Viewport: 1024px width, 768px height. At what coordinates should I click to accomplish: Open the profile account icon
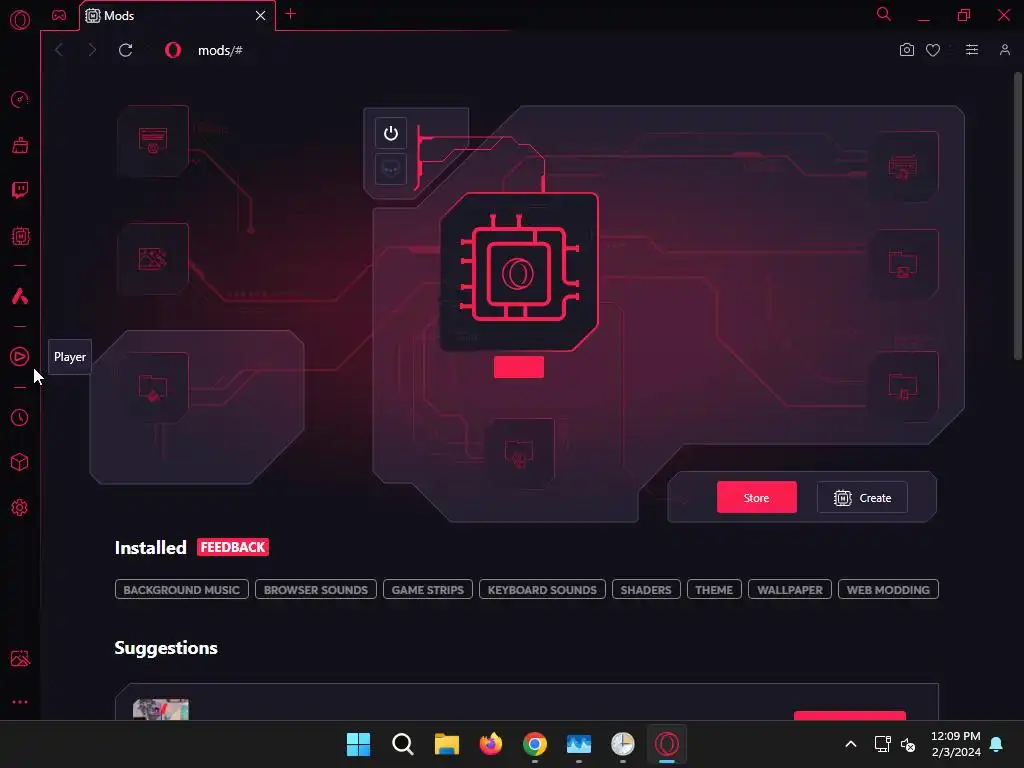pyautogui.click(x=1004, y=50)
